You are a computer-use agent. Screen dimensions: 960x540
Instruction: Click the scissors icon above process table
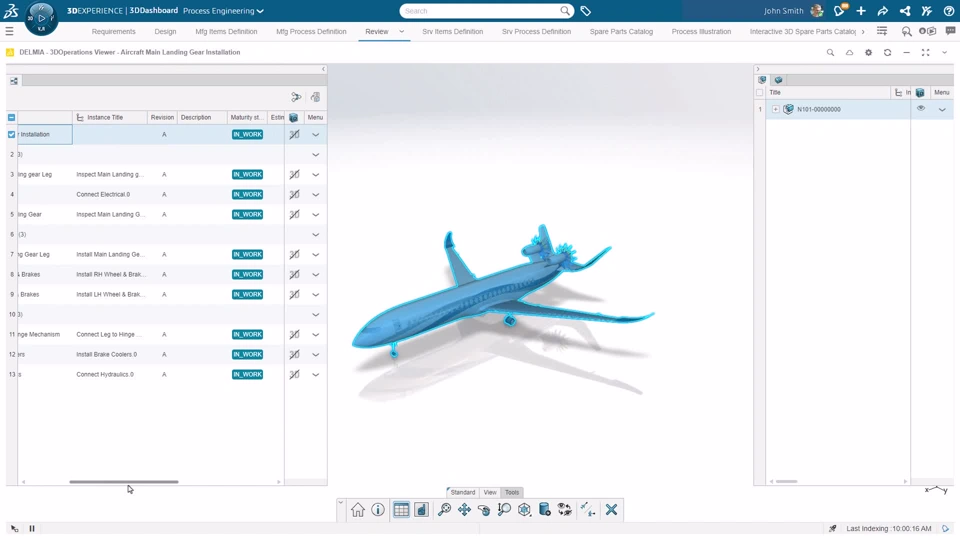(296, 97)
